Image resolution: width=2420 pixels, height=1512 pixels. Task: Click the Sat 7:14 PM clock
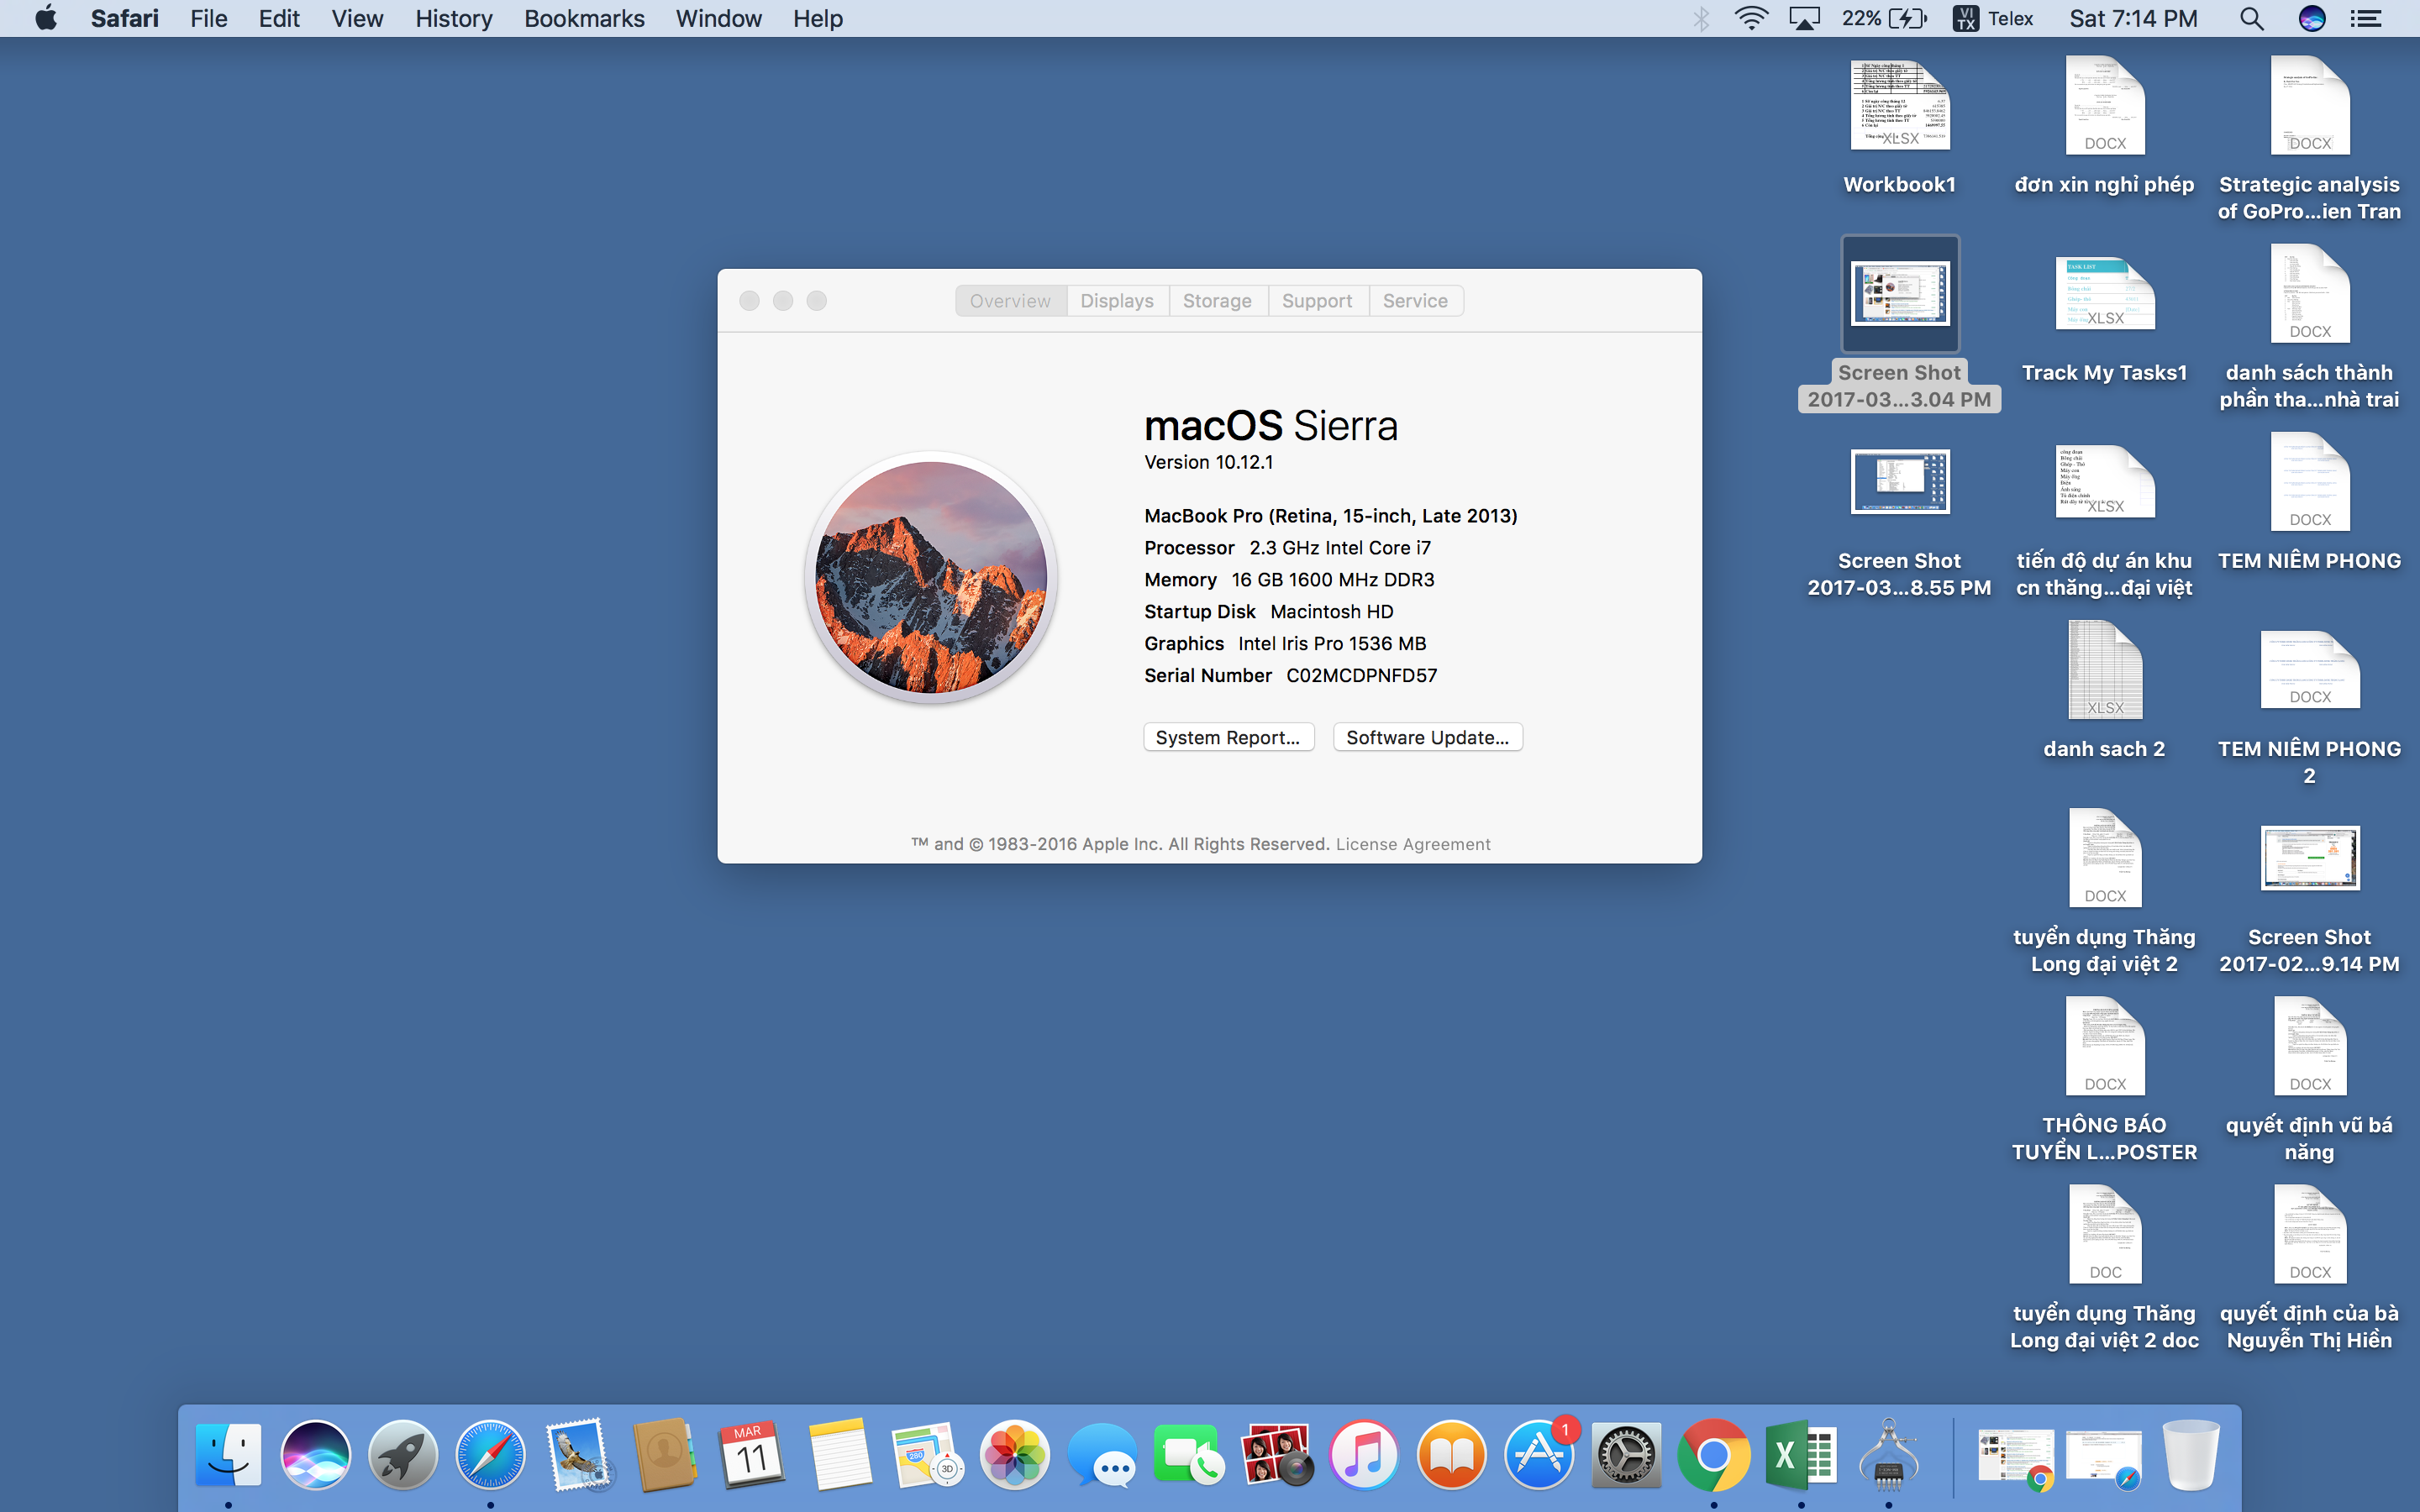pyautogui.click(x=2133, y=18)
